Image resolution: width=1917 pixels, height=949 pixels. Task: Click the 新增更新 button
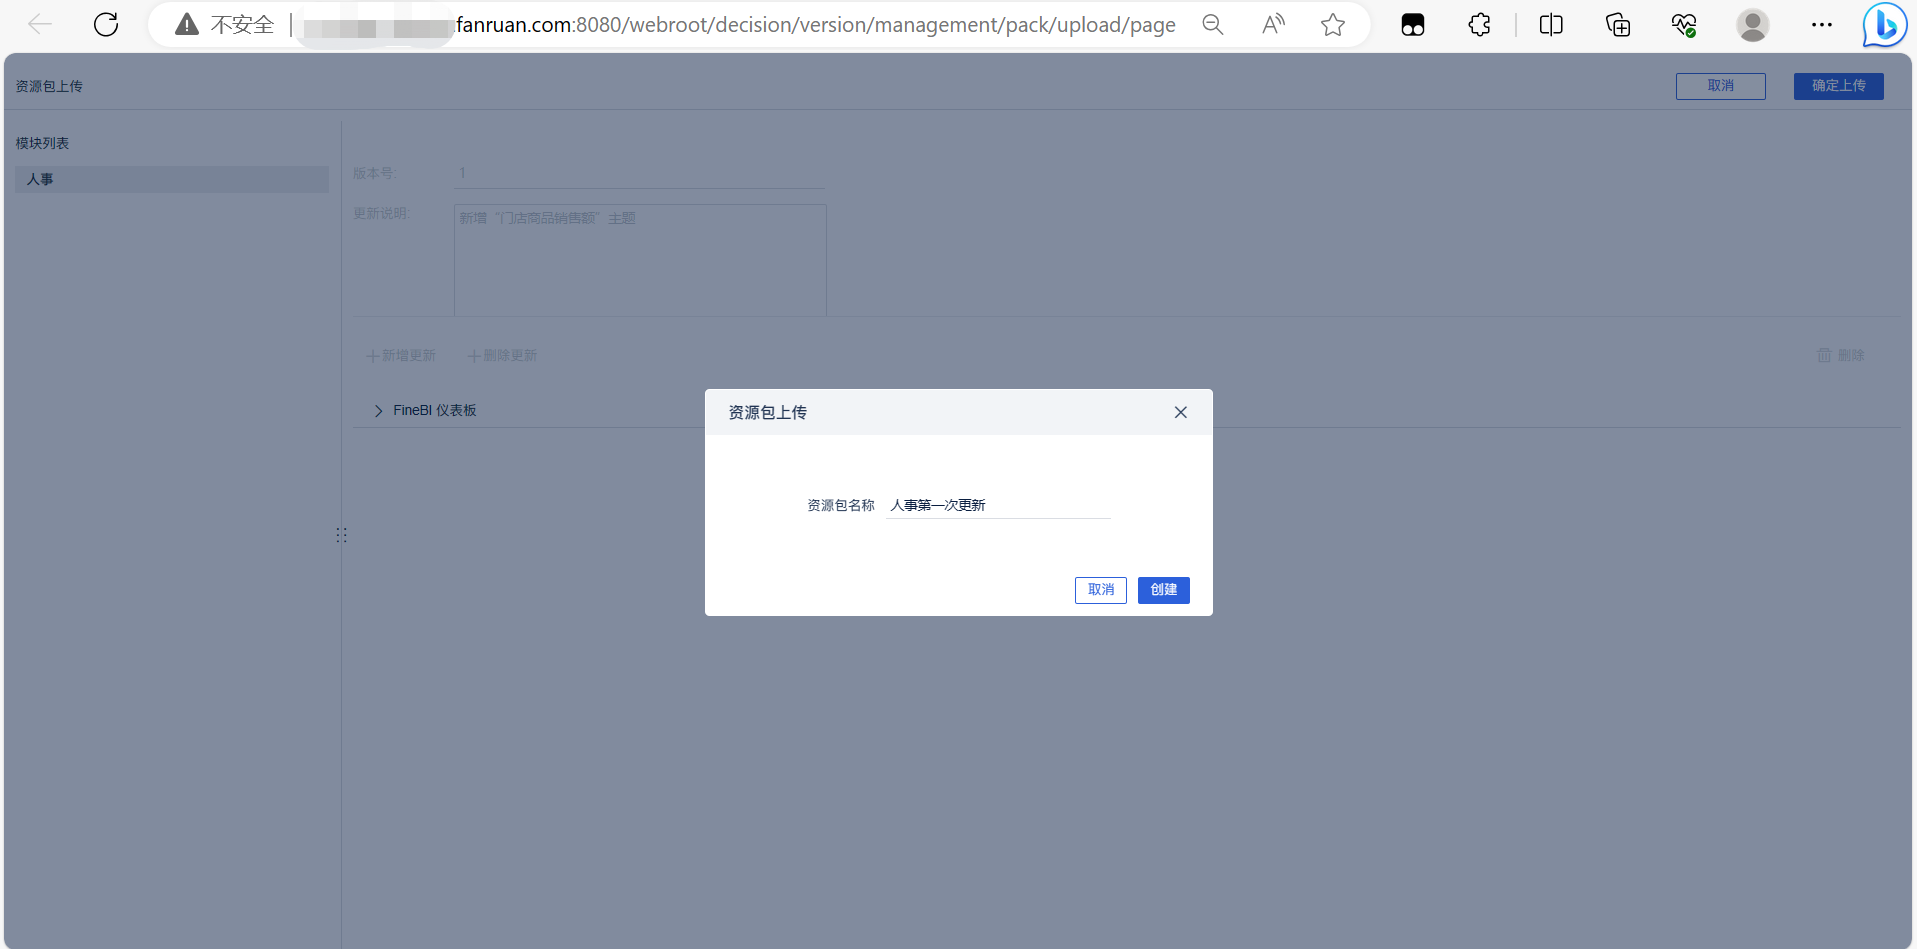[401, 356]
